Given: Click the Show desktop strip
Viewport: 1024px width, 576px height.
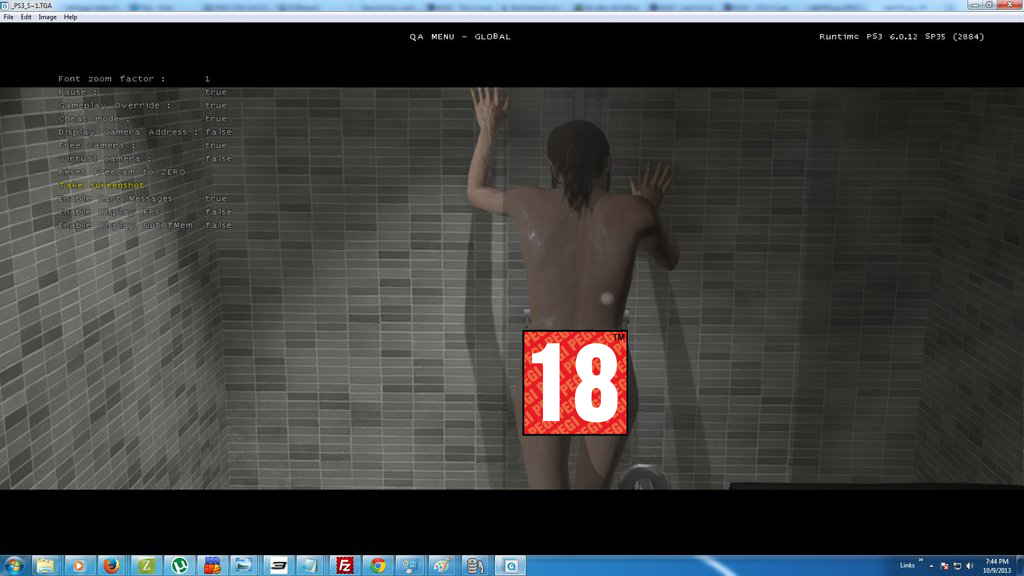Looking at the screenshot, I should click(1019, 566).
